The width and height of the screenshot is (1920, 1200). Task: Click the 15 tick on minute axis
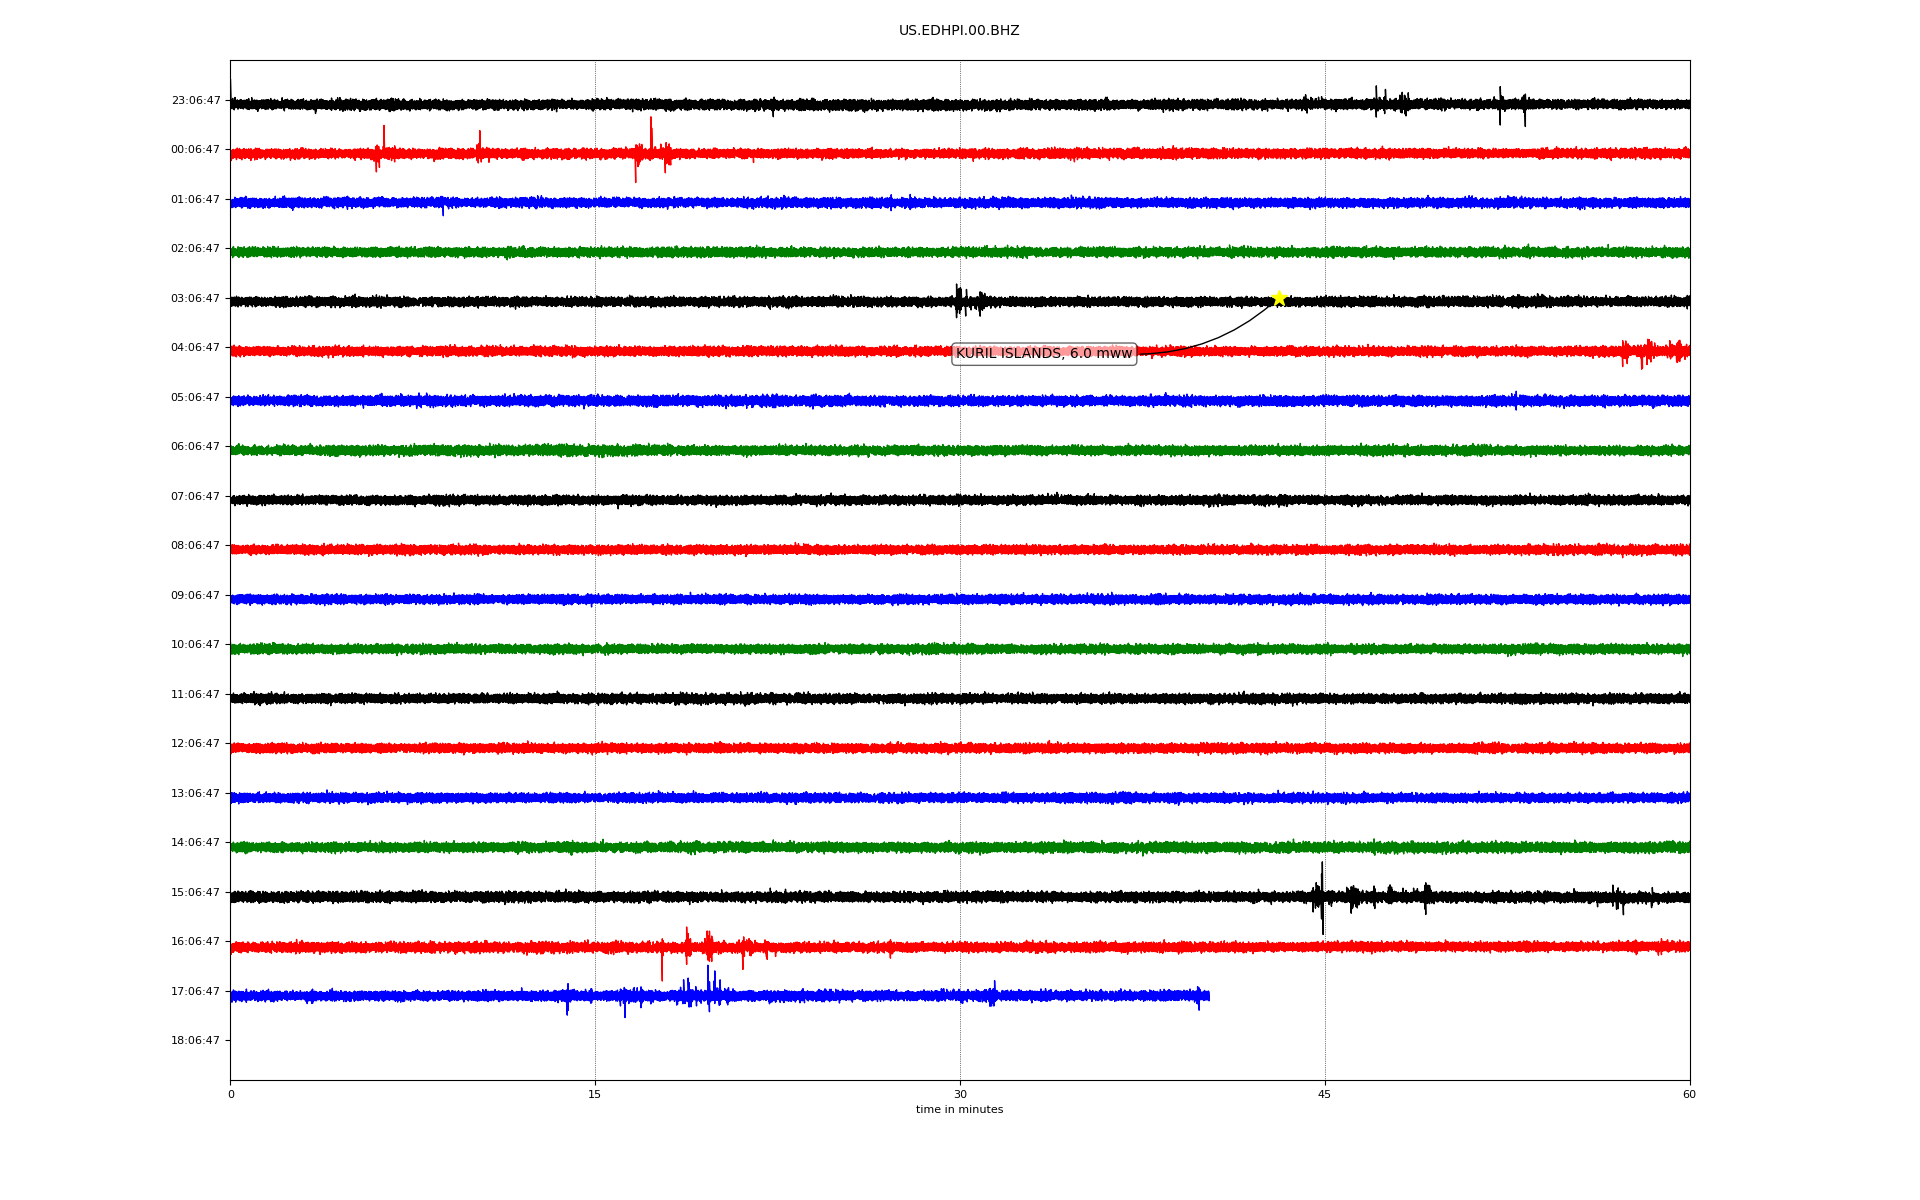595,1094
